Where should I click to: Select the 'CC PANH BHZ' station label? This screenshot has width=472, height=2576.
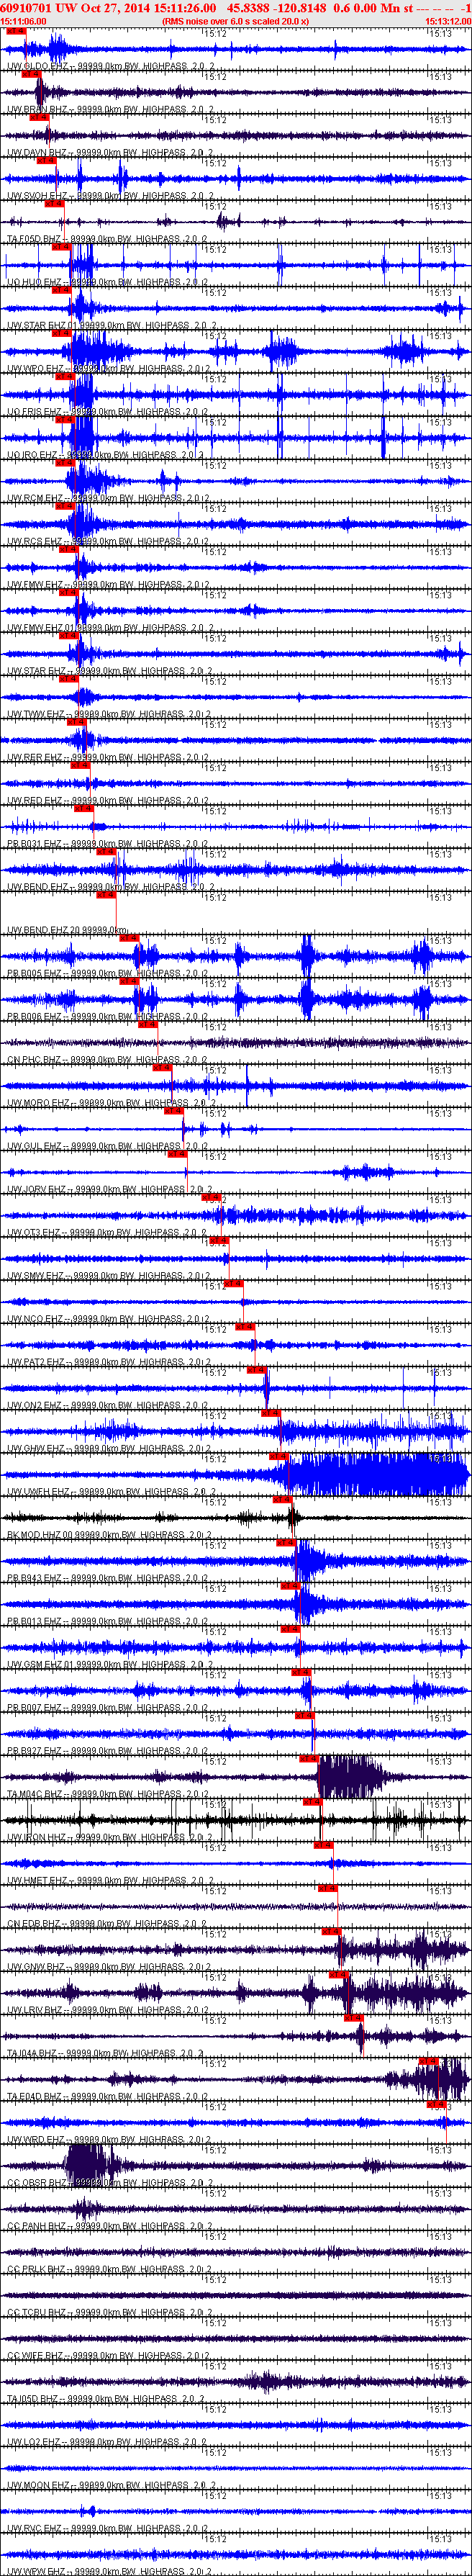(37, 2225)
